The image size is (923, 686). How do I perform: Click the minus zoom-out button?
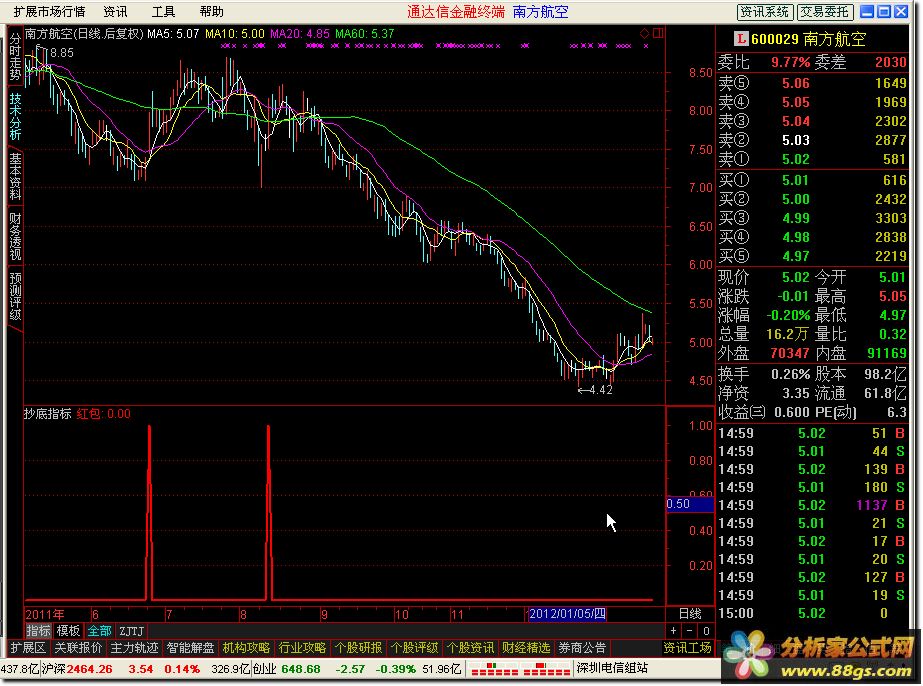(x=689, y=631)
